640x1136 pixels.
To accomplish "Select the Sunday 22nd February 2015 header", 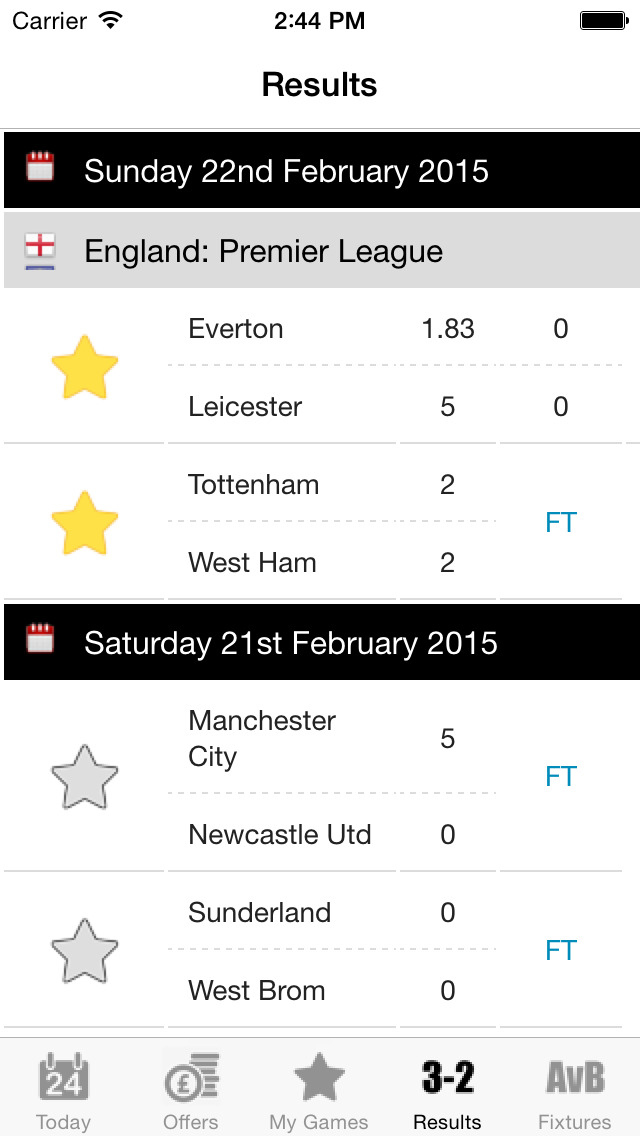I will coord(286,171).
